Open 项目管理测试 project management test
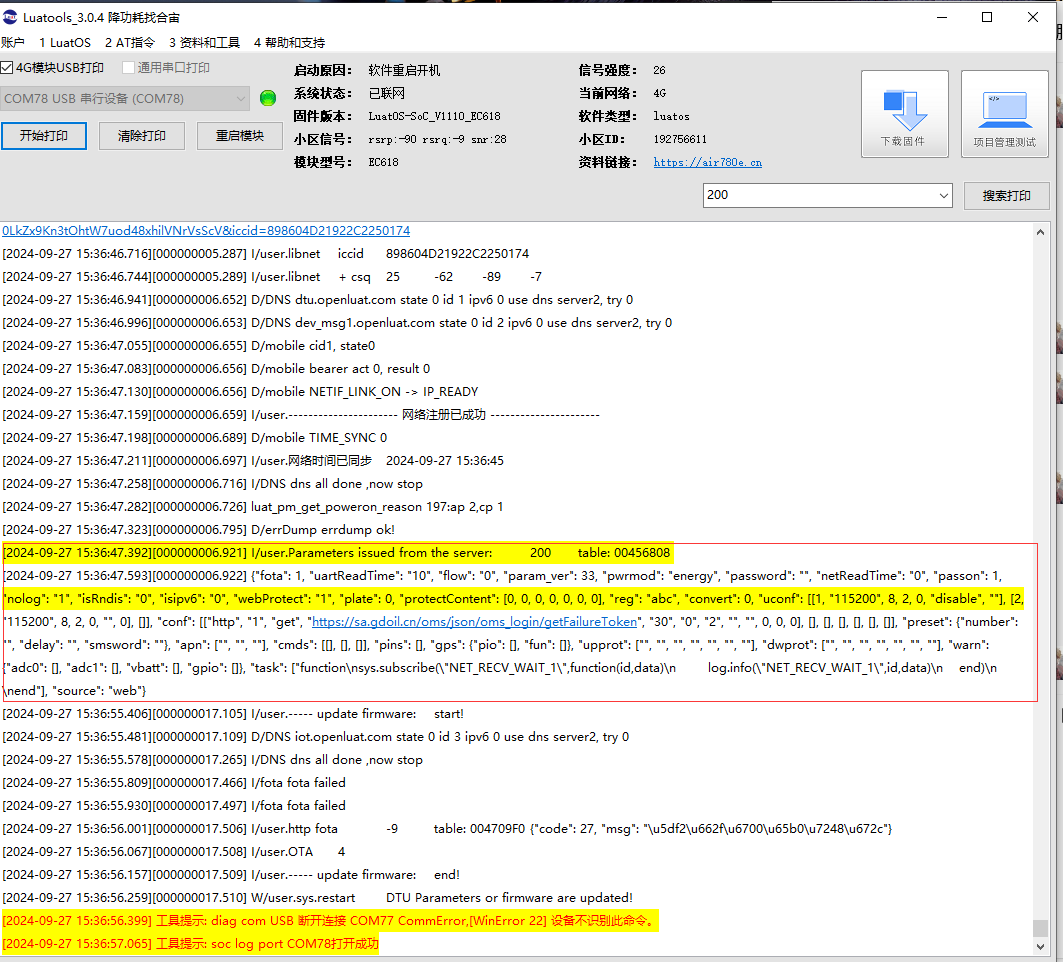The width and height of the screenshot is (1063, 962). pyautogui.click(x=1003, y=112)
